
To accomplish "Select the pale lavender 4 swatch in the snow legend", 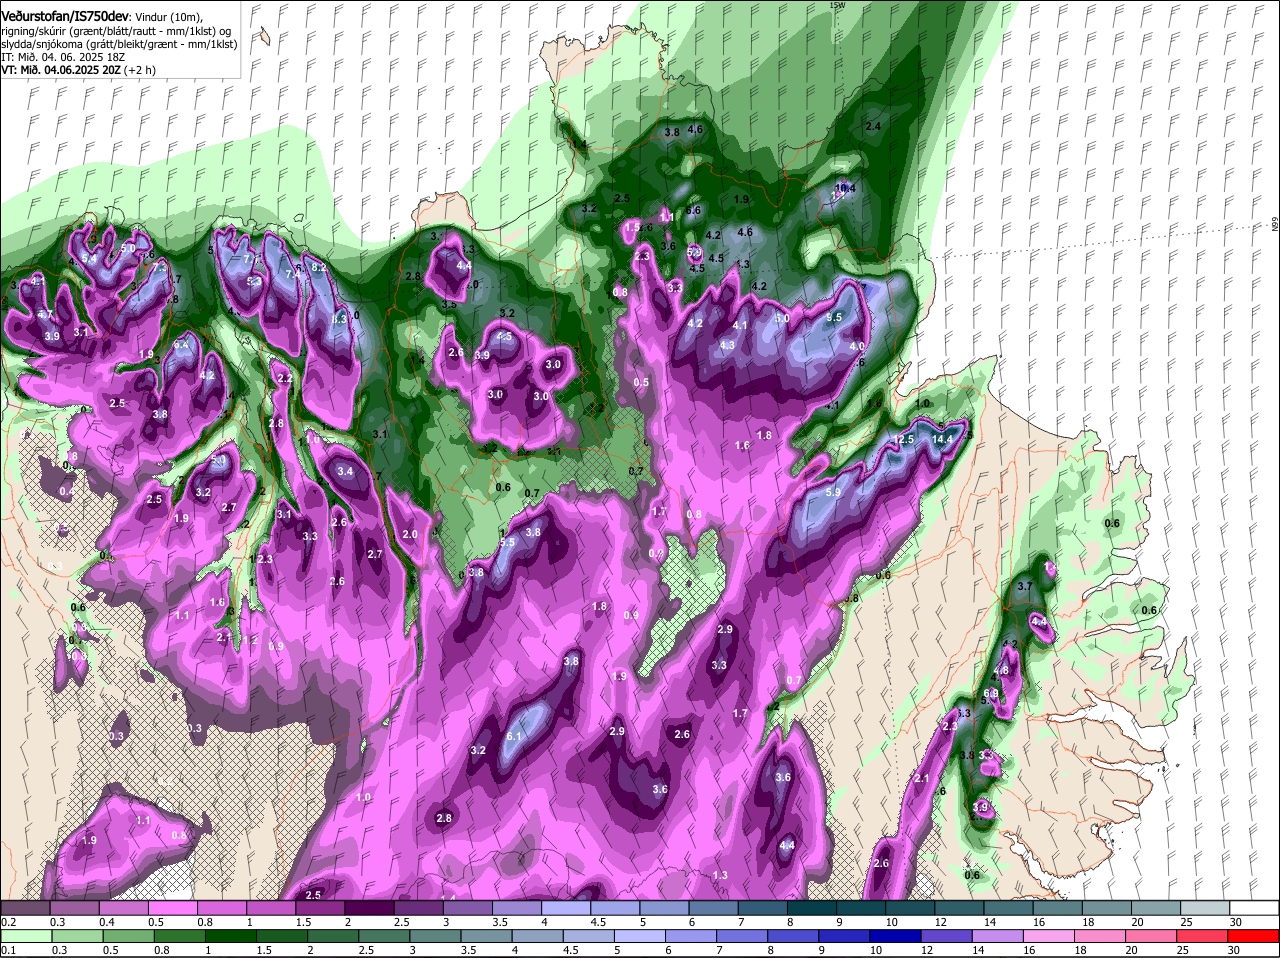I will click(567, 908).
